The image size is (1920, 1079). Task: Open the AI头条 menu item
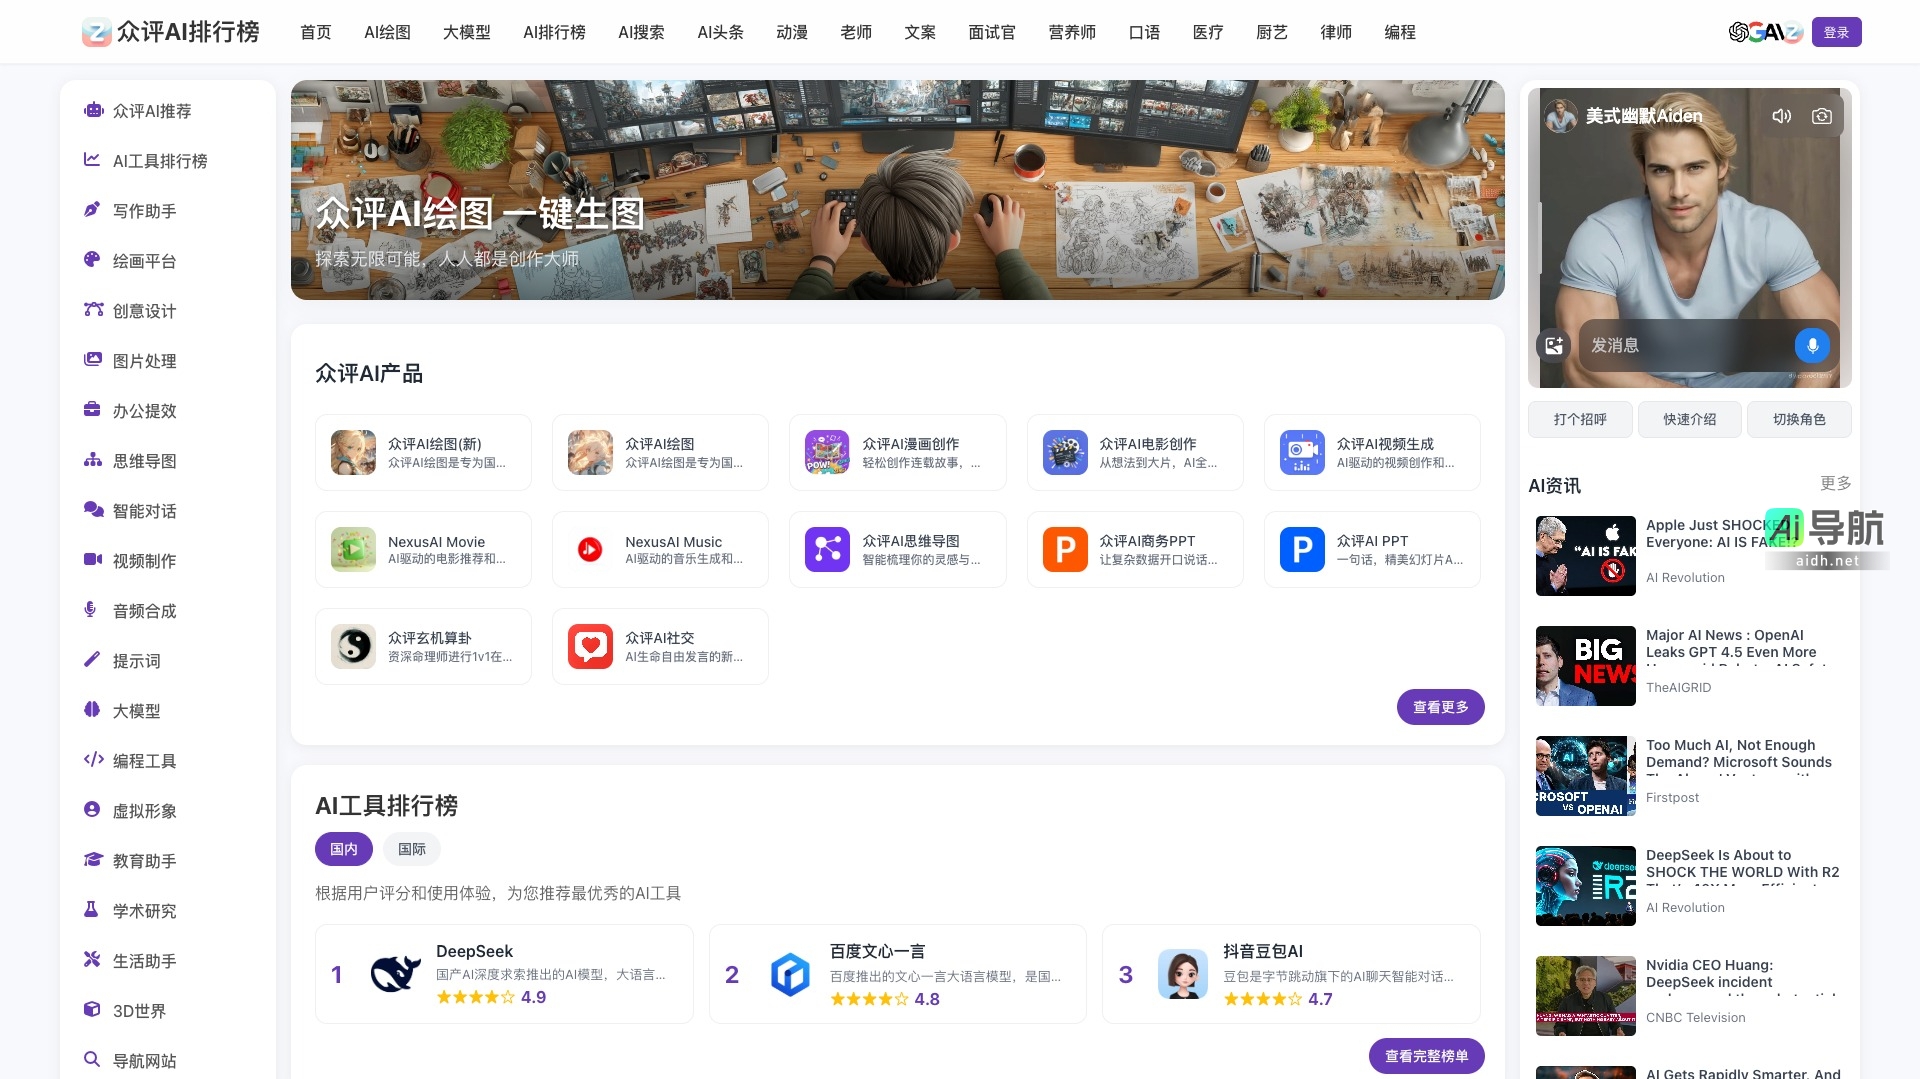pyautogui.click(x=721, y=32)
